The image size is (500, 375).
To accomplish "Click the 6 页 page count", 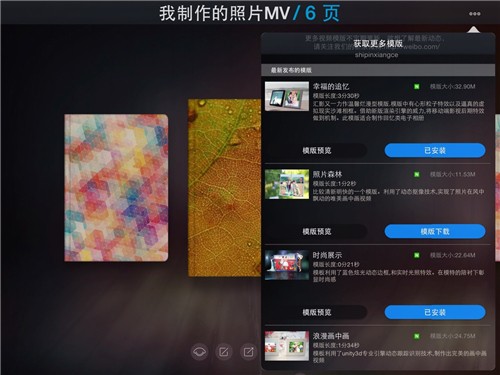I will tap(322, 14).
